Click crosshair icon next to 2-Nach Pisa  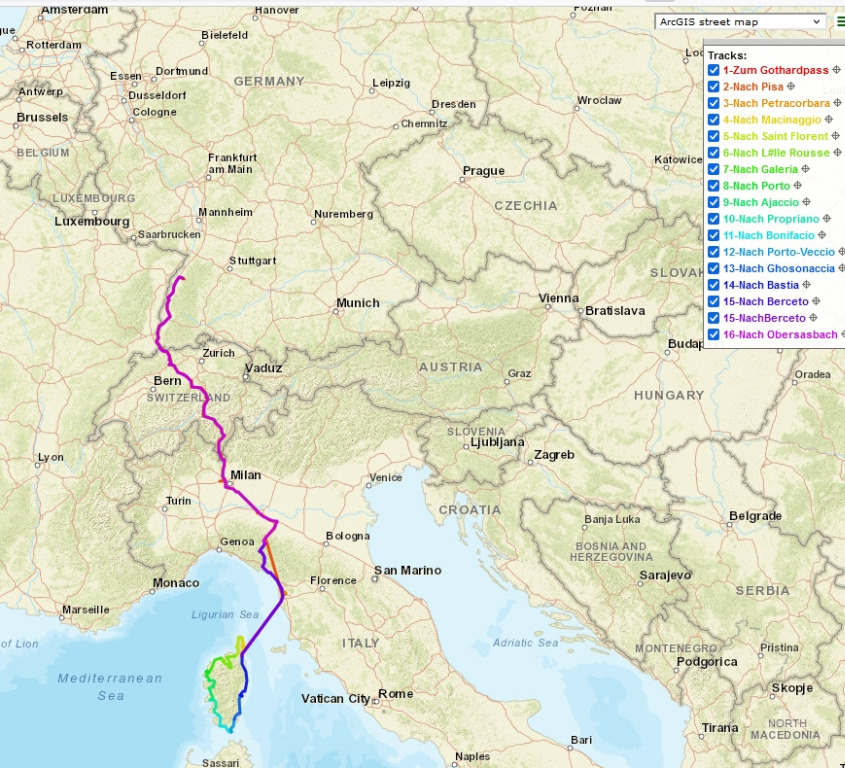[x=790, y=87]
